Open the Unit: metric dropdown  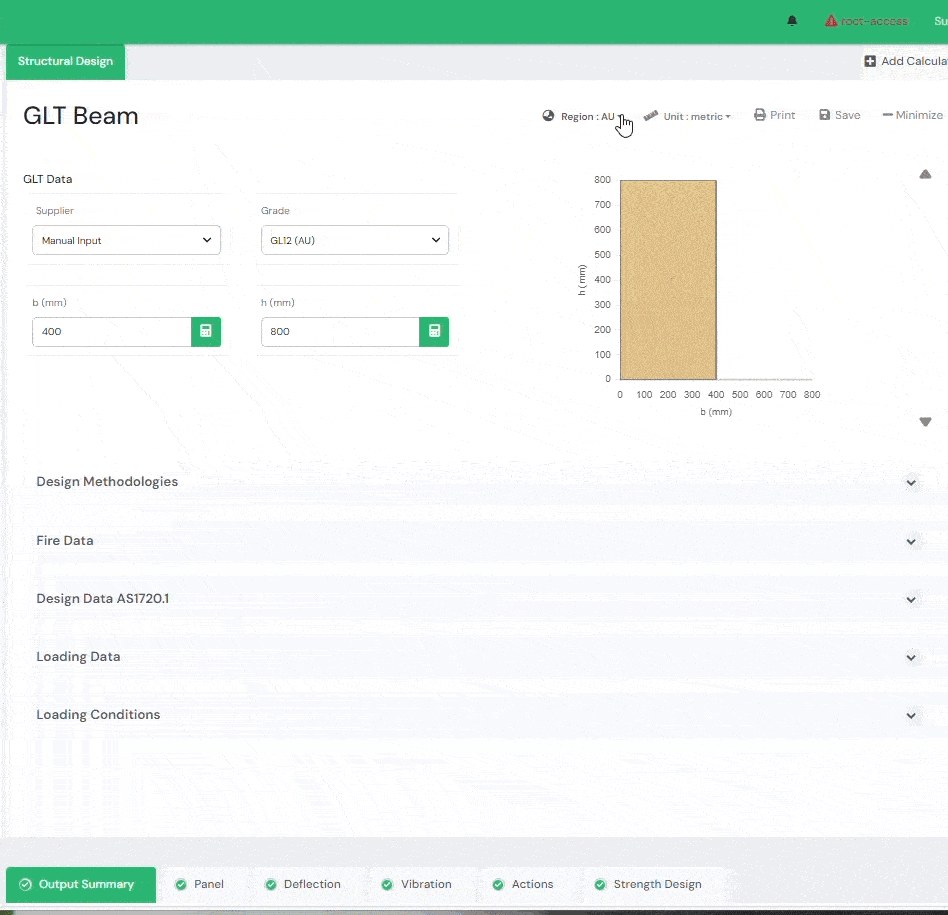coord(688,116)
